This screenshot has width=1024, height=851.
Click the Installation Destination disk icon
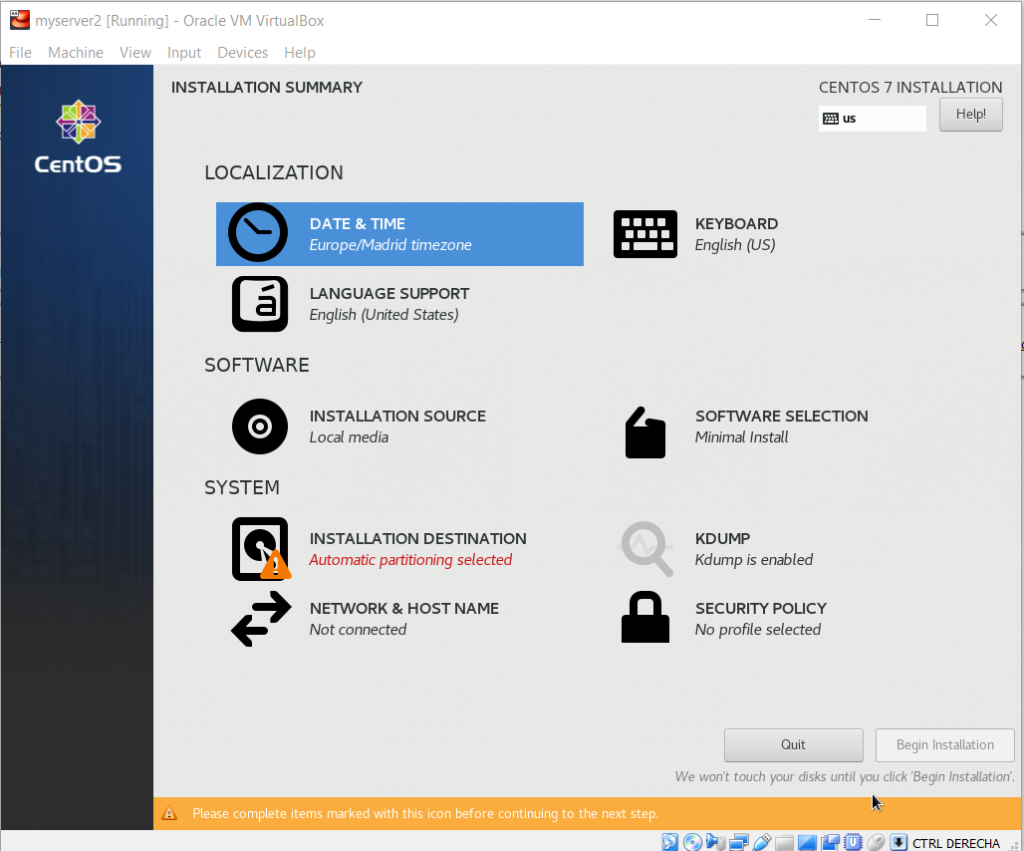(x=261, y=549)
